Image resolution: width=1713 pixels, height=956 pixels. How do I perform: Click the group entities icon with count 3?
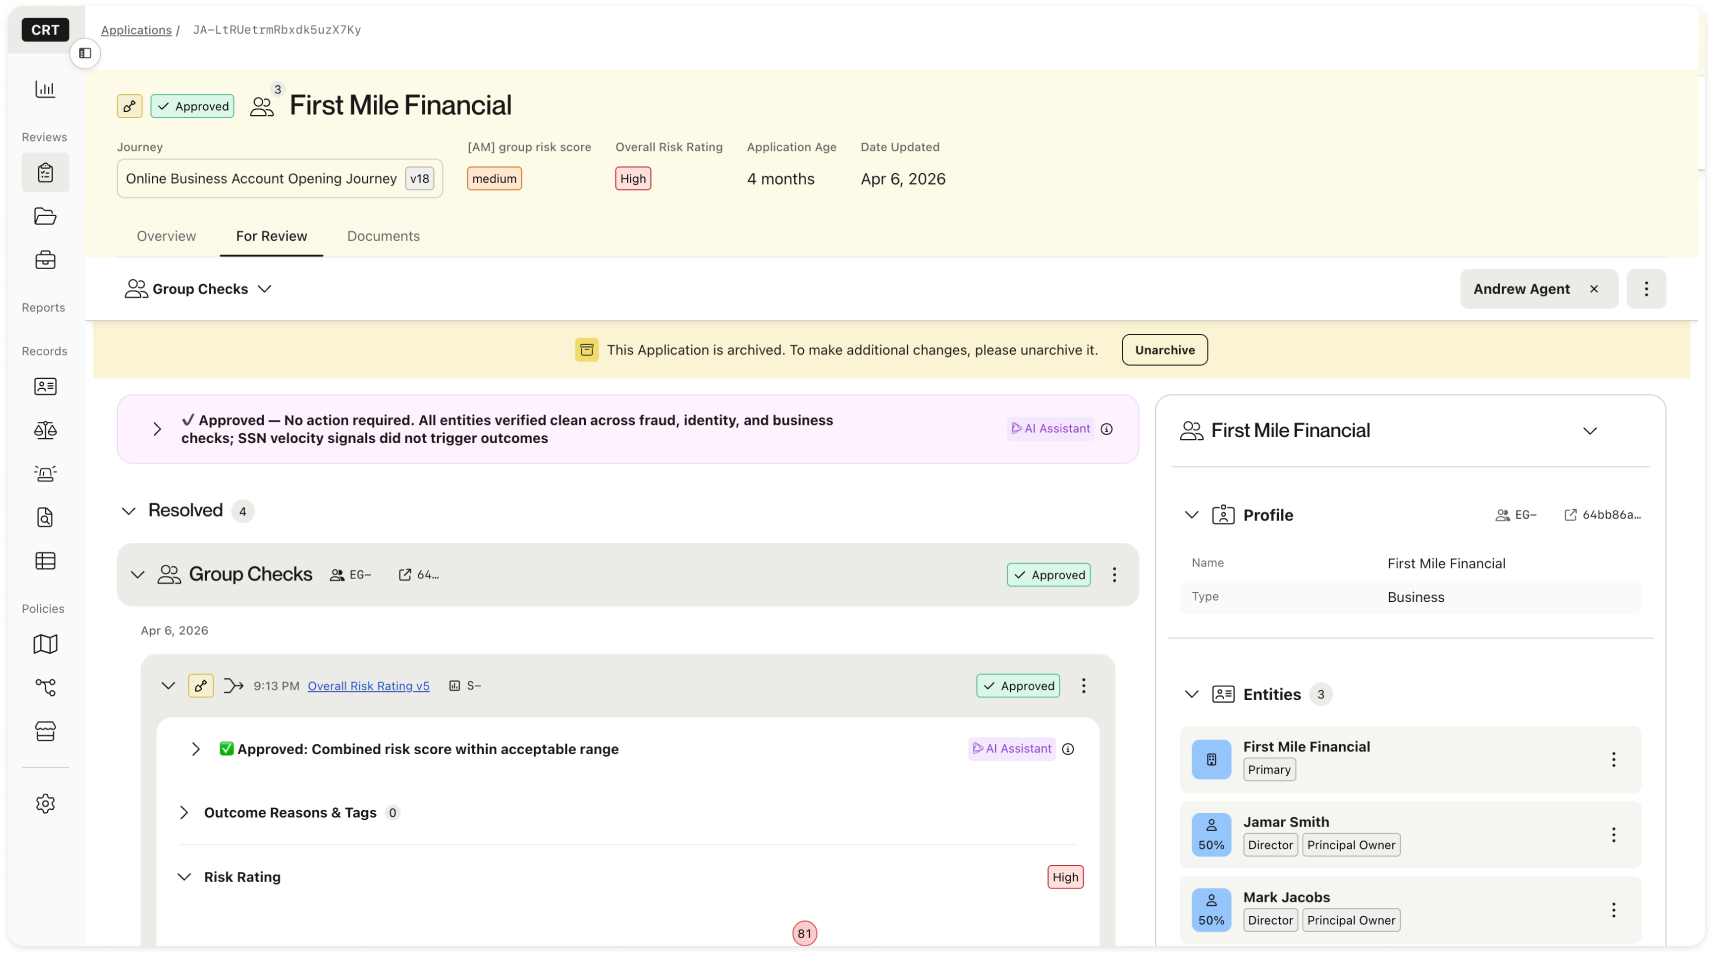pos(264,104)
